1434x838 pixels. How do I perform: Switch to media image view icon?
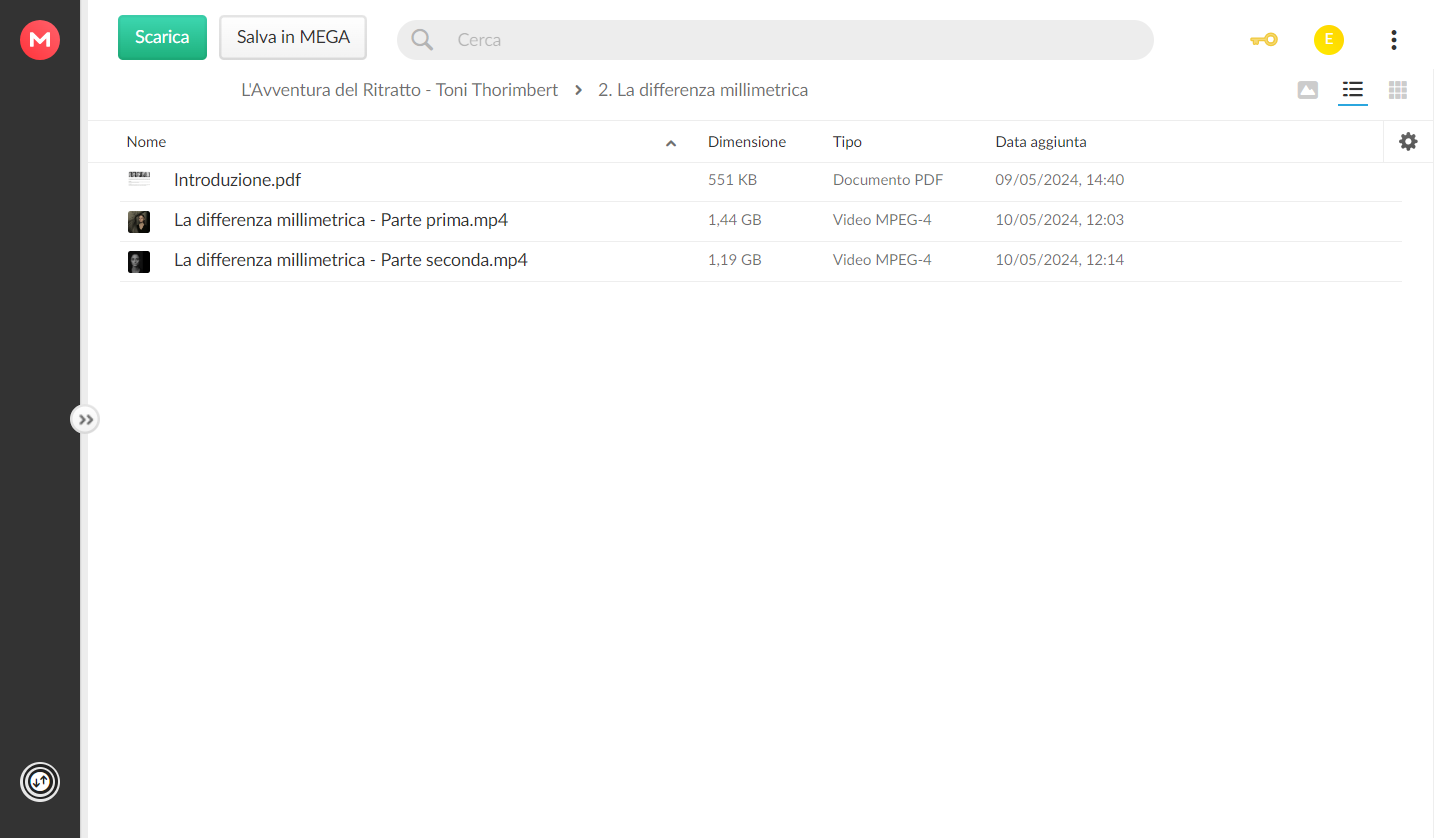click(1307, 90)
